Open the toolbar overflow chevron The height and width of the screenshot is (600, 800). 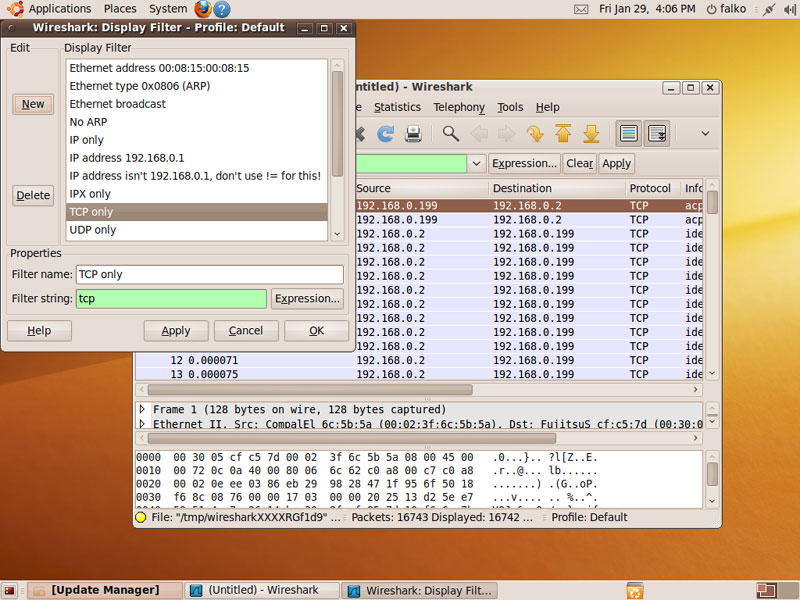click(x=705, y=133)
